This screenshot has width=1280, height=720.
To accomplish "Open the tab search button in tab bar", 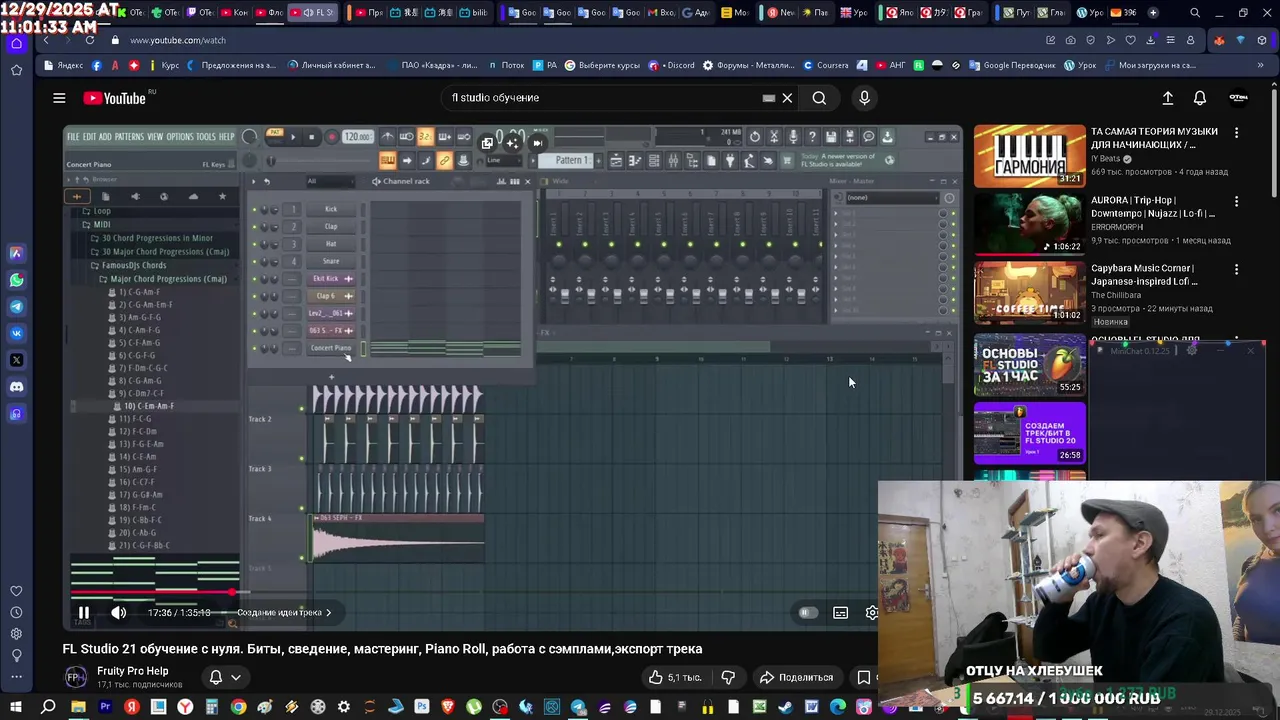I will [x=1195, y=13].
